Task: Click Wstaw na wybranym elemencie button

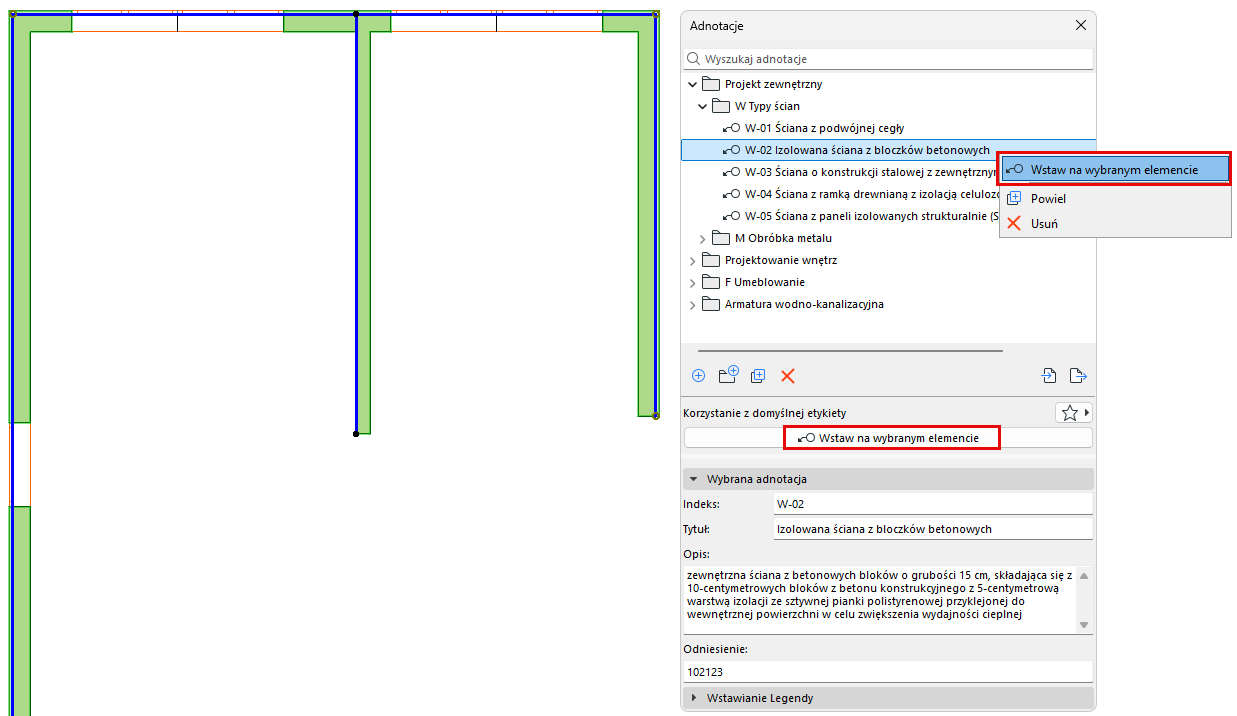Action: click(888, 438)
